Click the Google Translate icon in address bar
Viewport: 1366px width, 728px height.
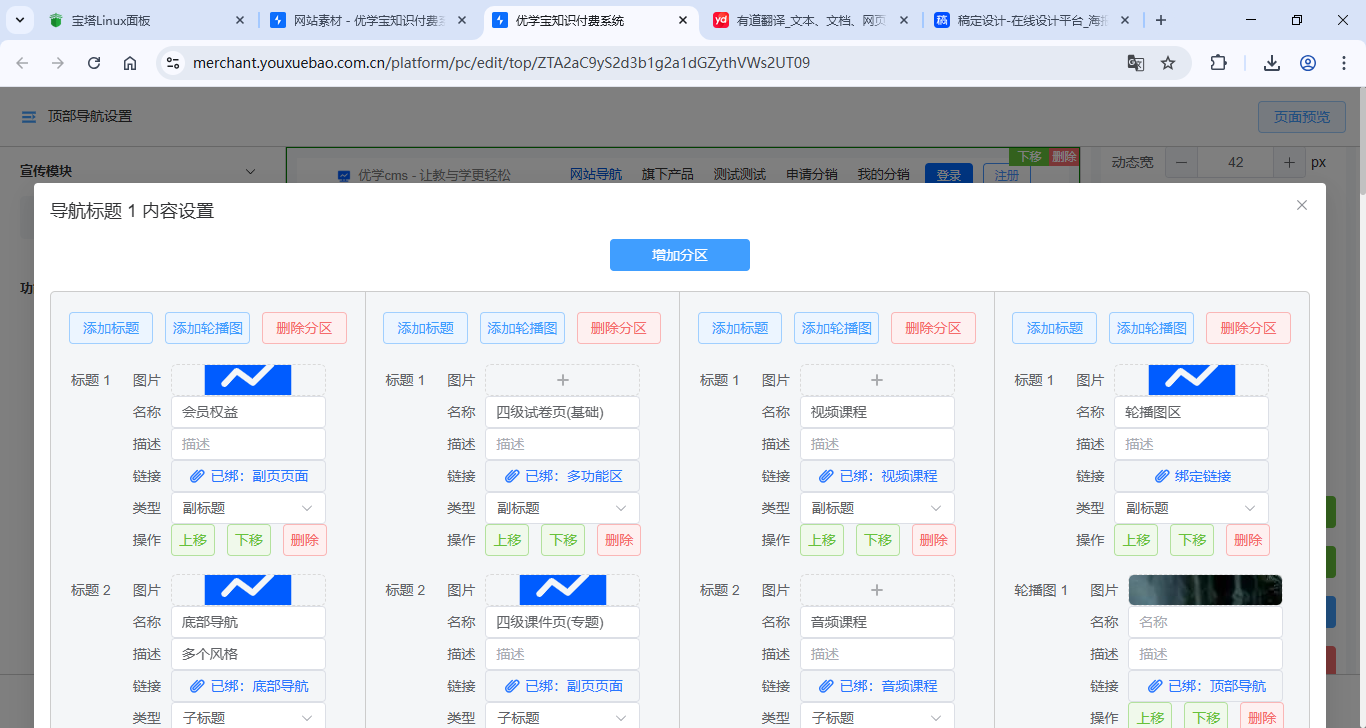click(1136, 62)
